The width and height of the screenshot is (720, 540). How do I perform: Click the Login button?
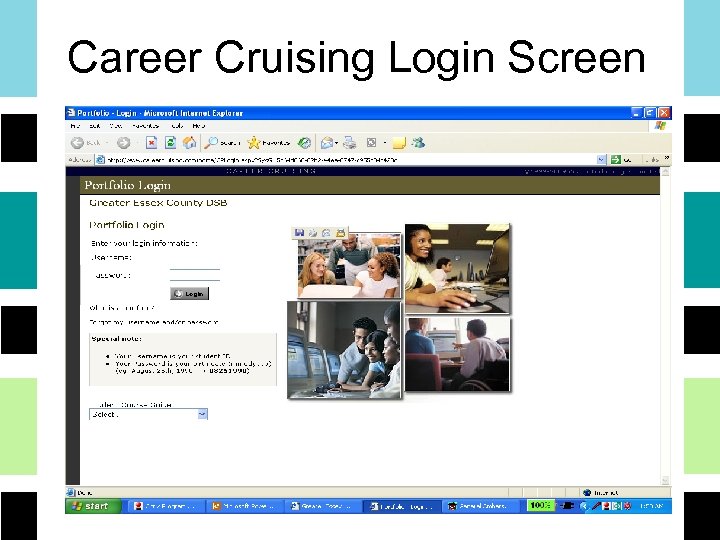(x=189, y=294)
